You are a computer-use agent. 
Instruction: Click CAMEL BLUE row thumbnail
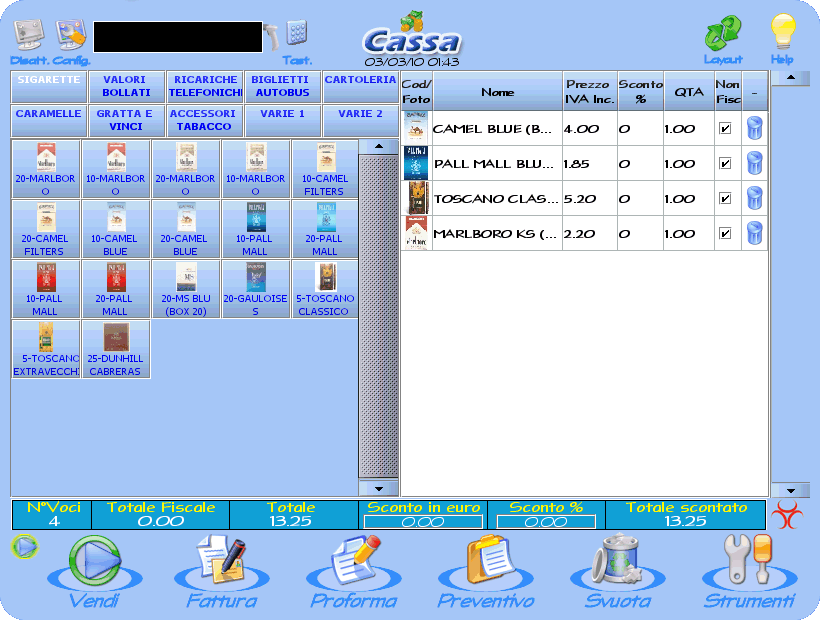coord(416,128)
